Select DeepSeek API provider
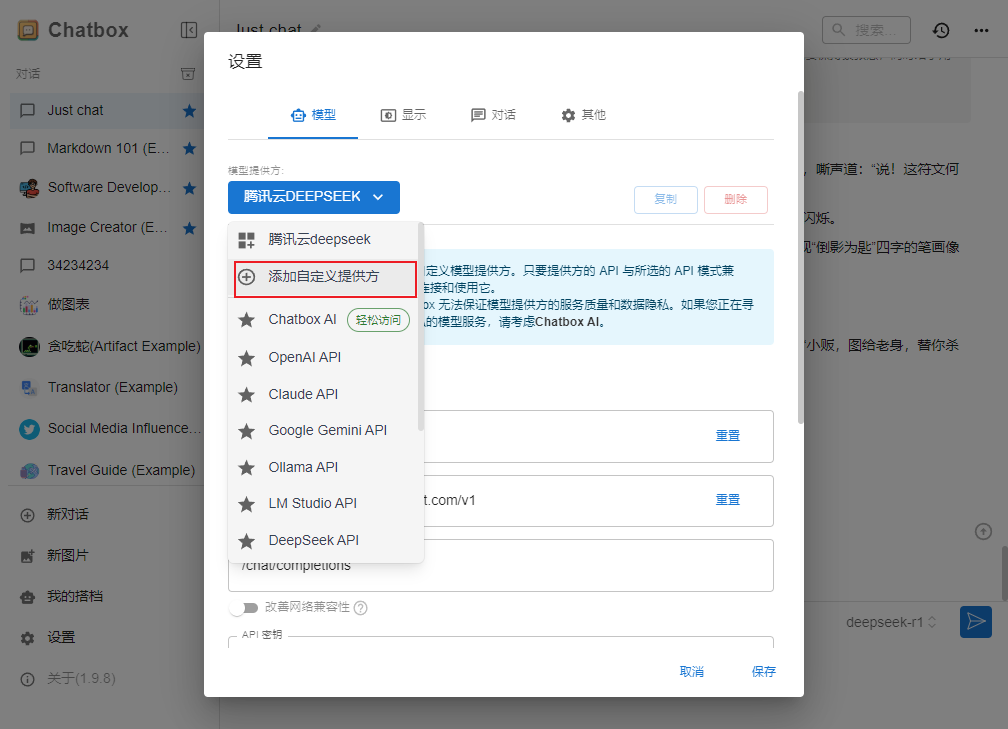This screenshot has height=729, width=1008. pyautogui.click(x=323, y=541)
